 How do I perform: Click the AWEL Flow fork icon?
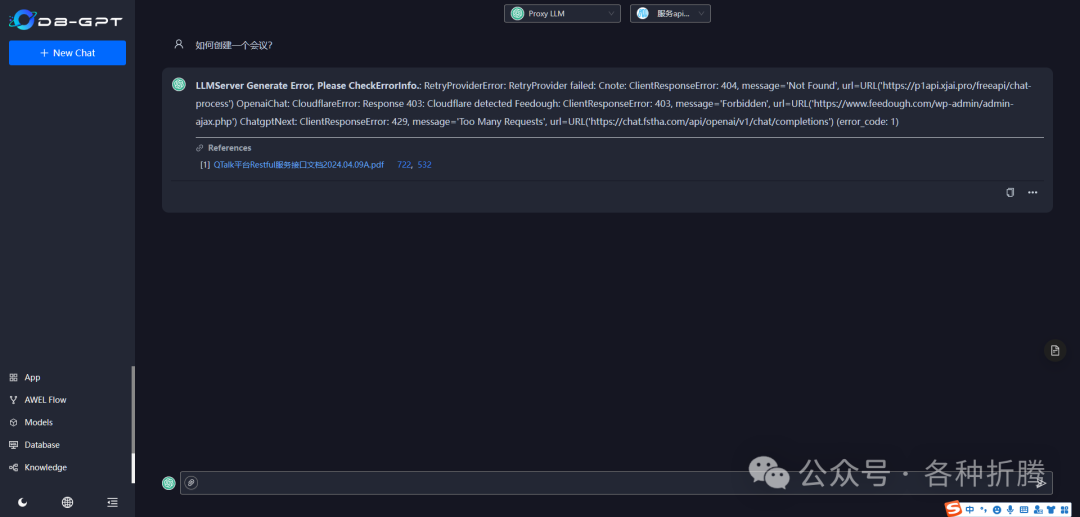(13, 400)
